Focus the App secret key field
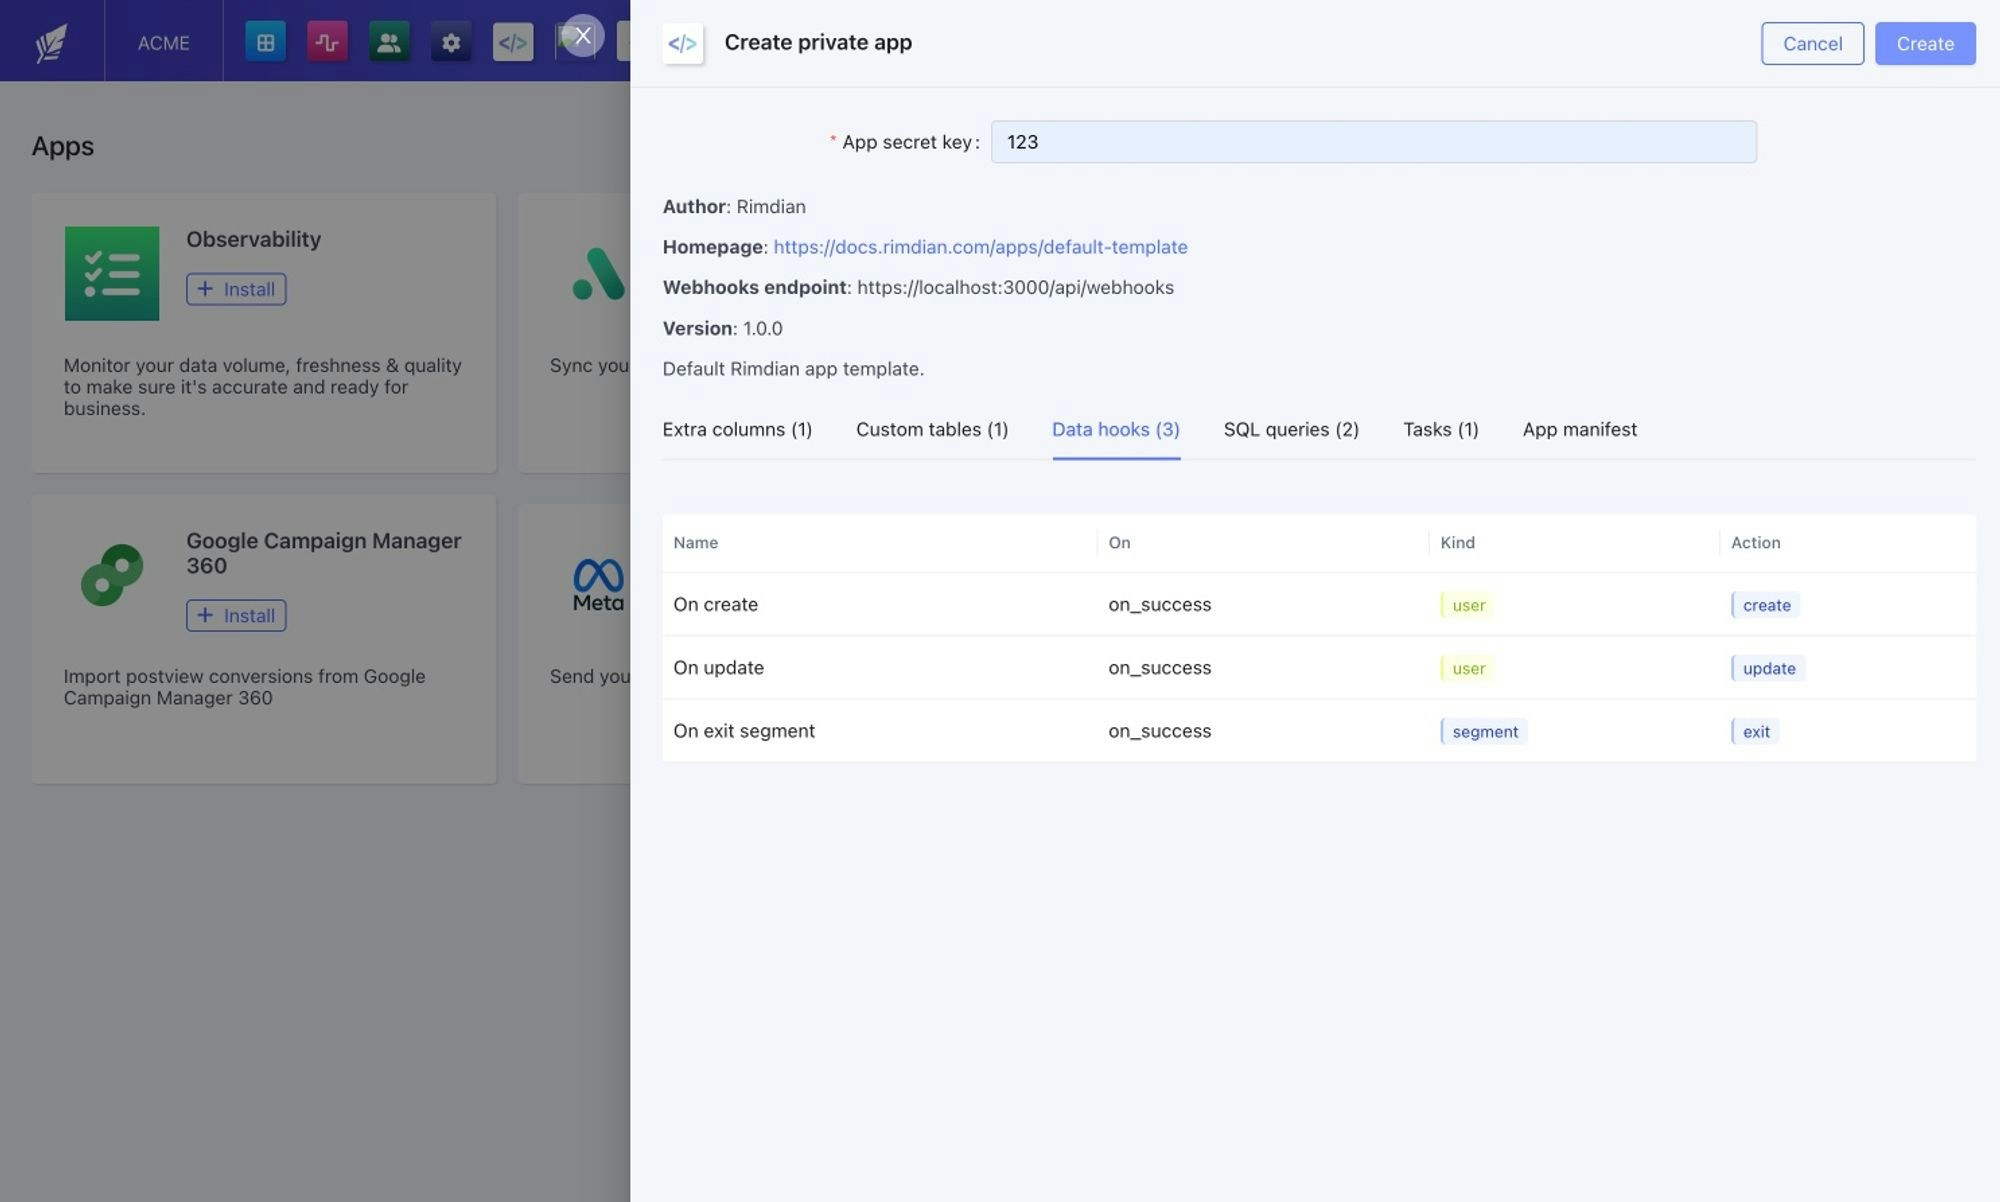 pyautogui.click(x=1372, y=142)
